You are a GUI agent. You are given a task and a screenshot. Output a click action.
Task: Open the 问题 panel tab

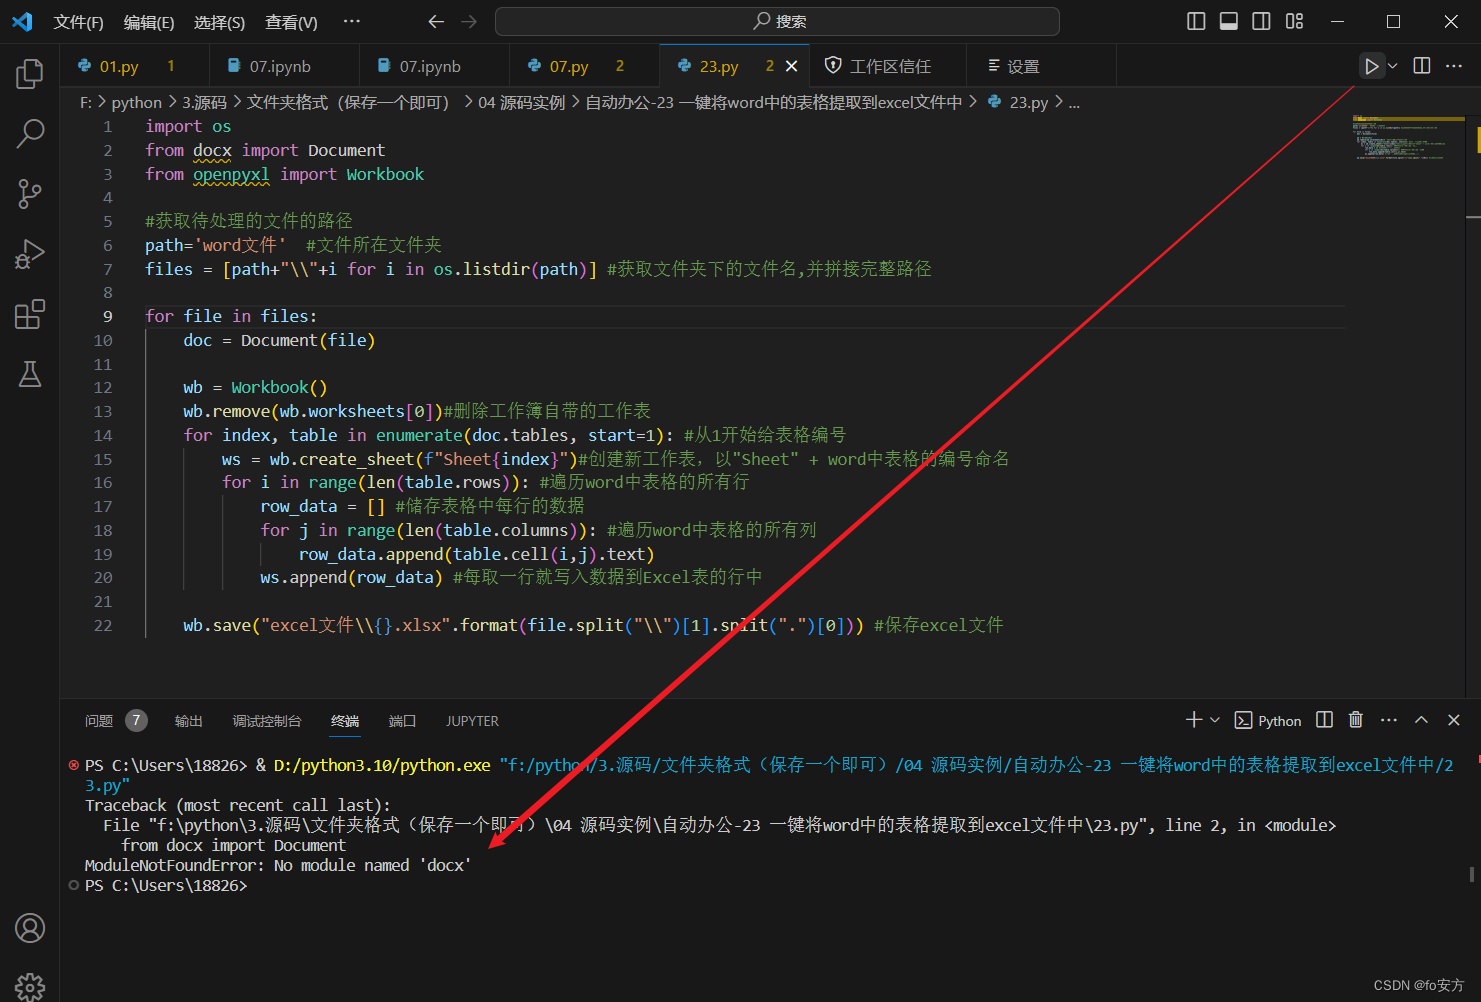(99, 721)
